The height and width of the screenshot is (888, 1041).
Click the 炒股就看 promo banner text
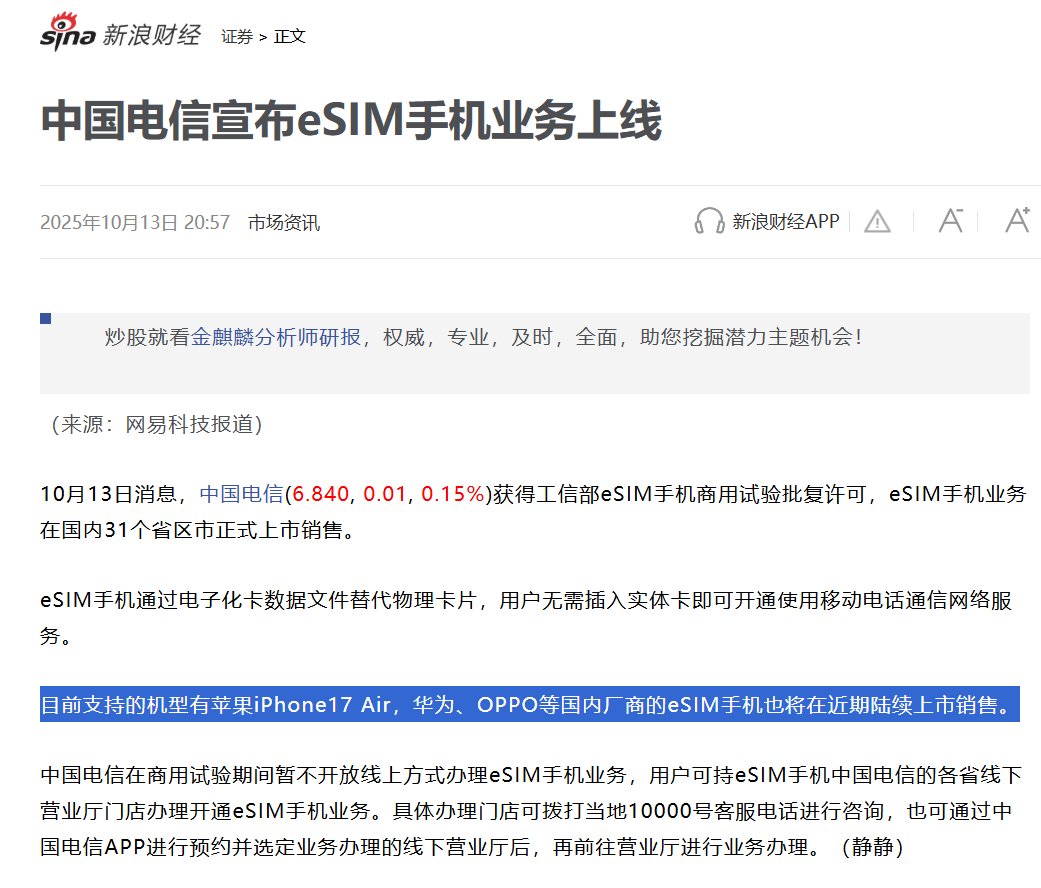click(x=483, y=337)
